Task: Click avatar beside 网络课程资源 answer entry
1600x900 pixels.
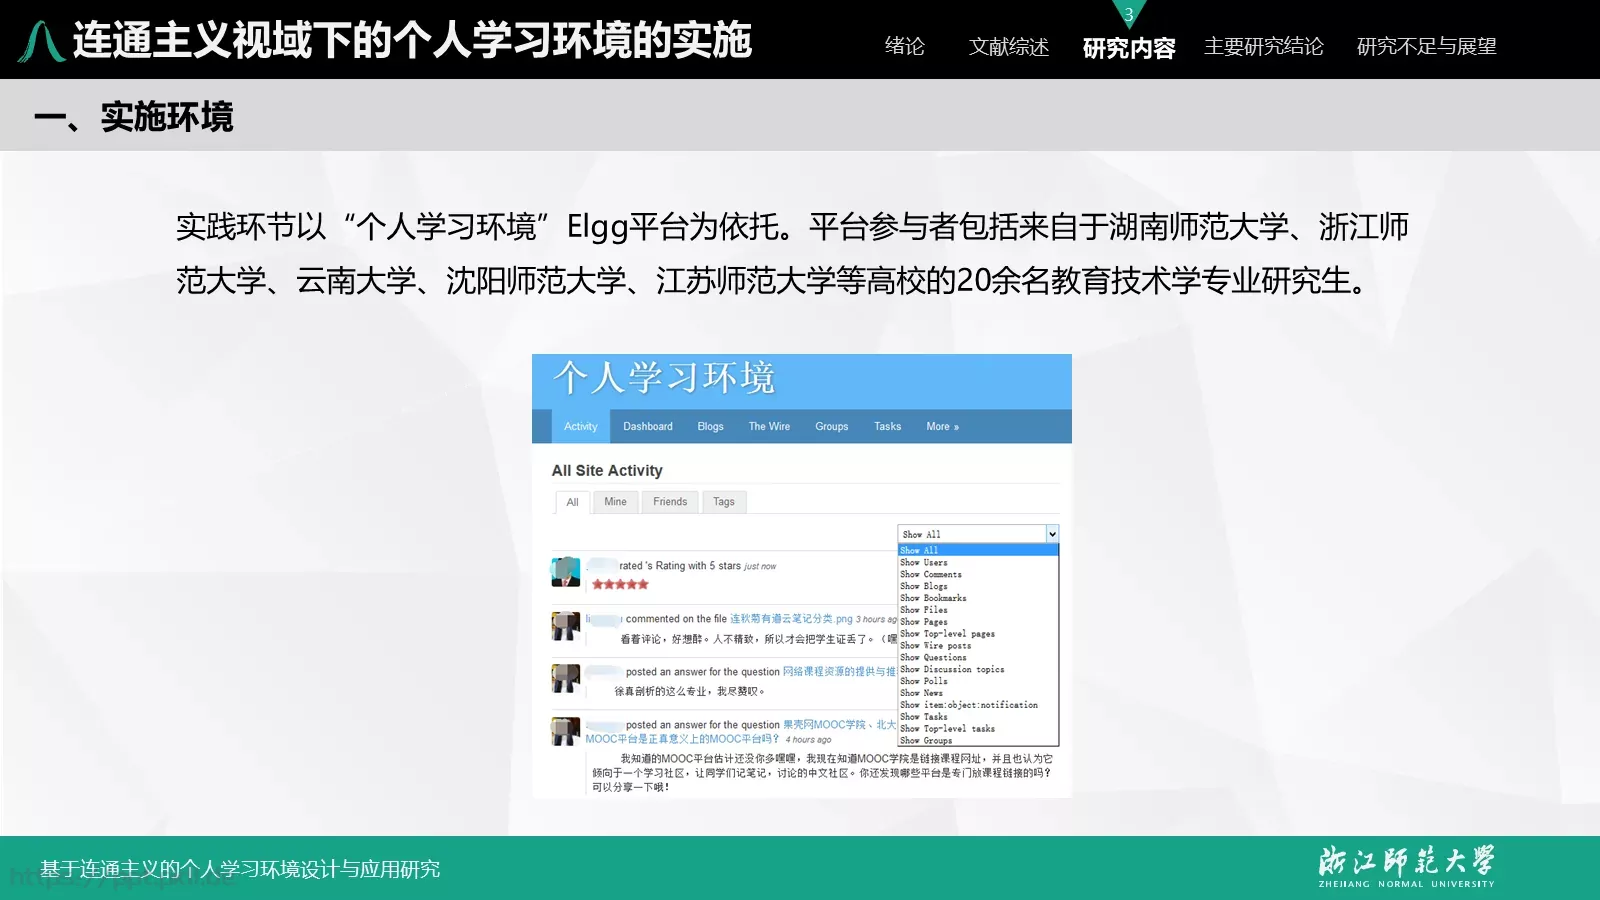Action: pyautogui.click(x=565, y=679)
